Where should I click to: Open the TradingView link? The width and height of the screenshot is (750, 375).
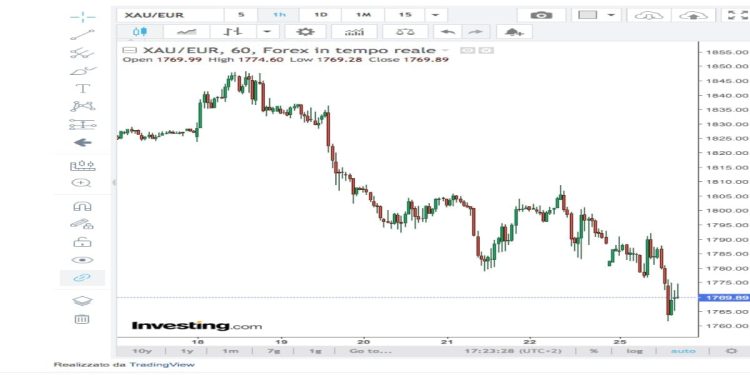161,364
